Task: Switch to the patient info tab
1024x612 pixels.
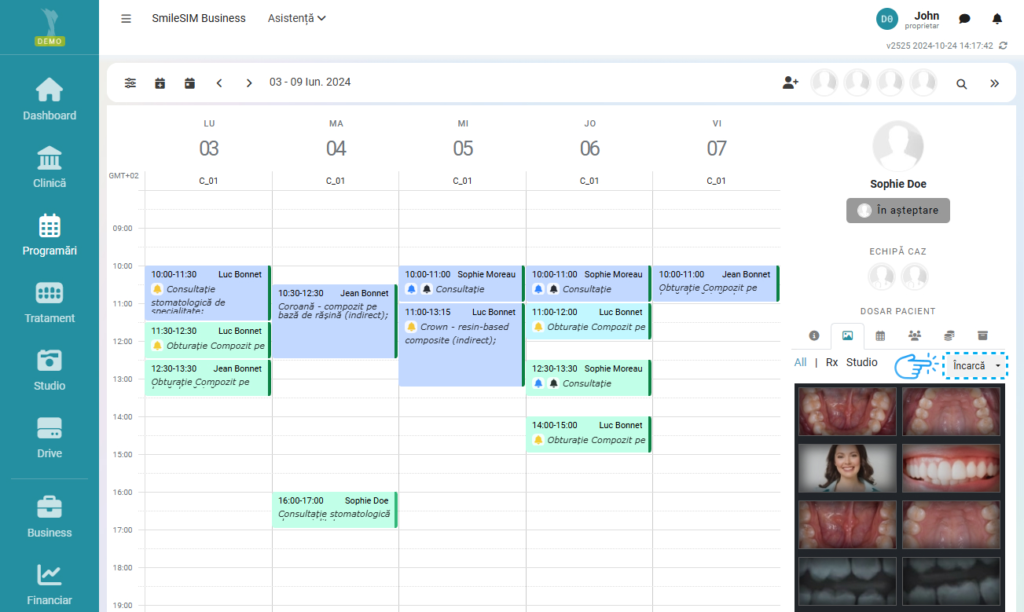Action: (x=813, y=335)
